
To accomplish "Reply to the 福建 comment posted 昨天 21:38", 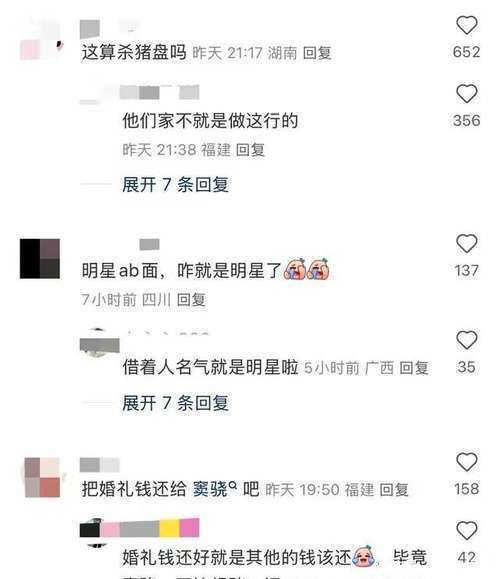I will (x=250, y=150).
